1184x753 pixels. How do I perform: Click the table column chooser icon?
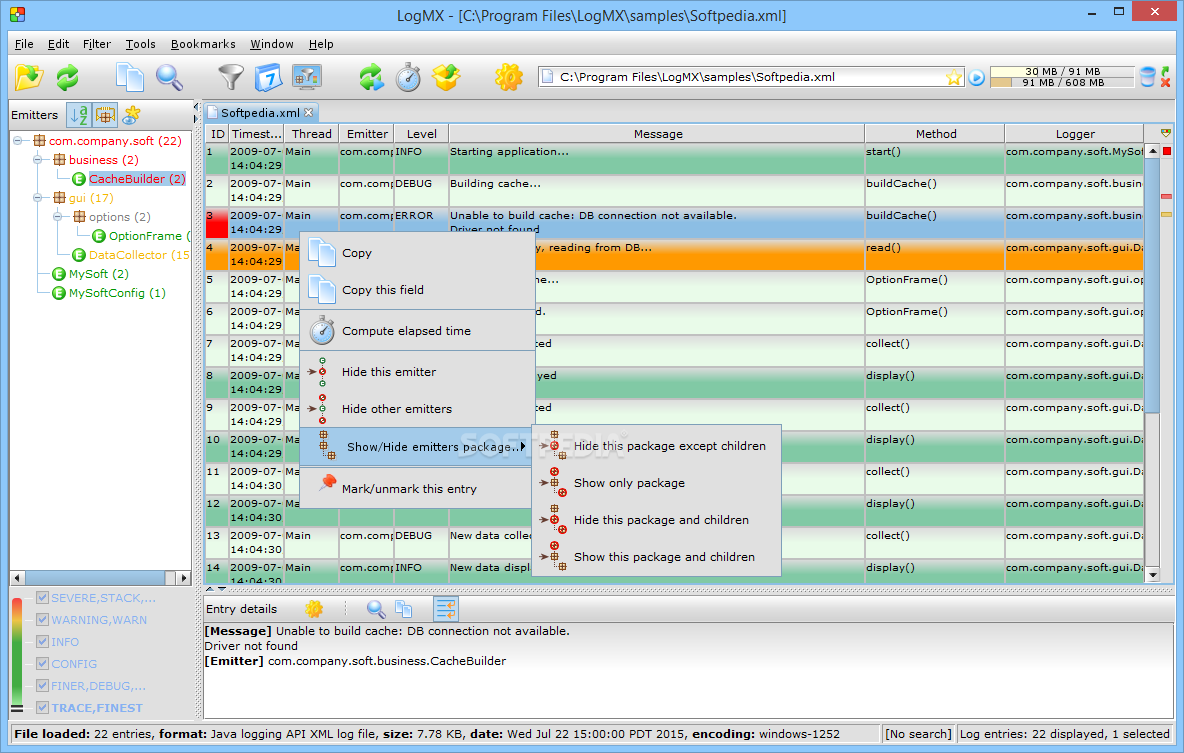coord(1166,133)
